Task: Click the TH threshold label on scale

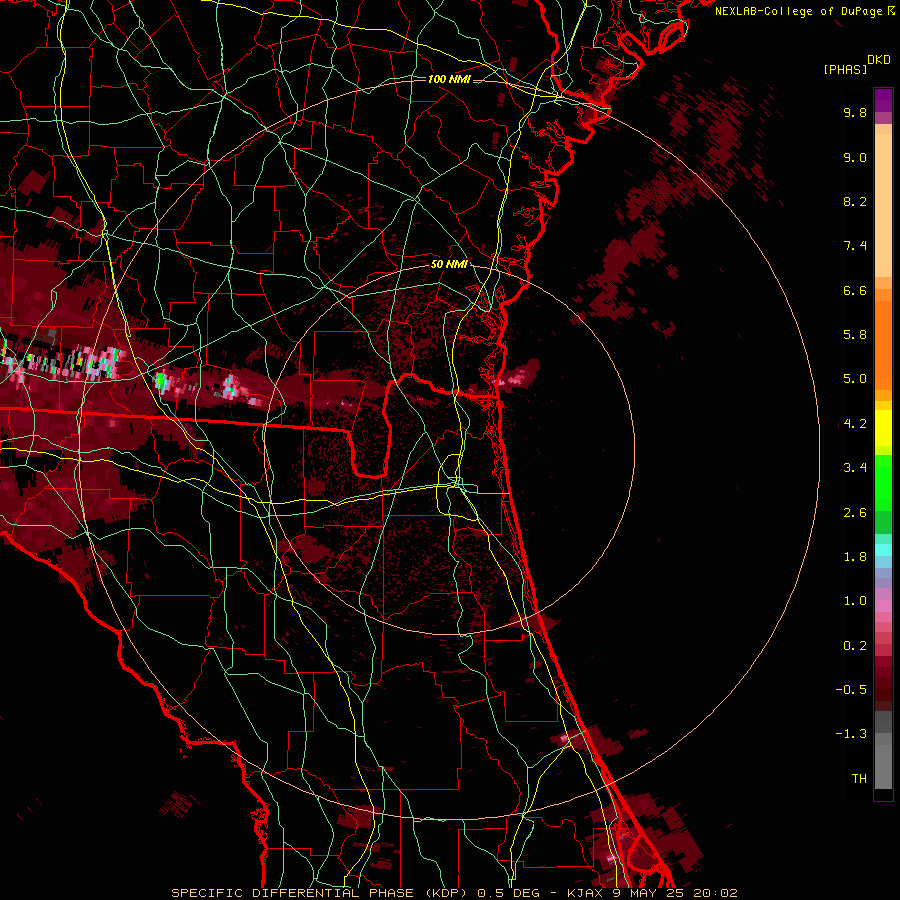Action: point(859,779)
